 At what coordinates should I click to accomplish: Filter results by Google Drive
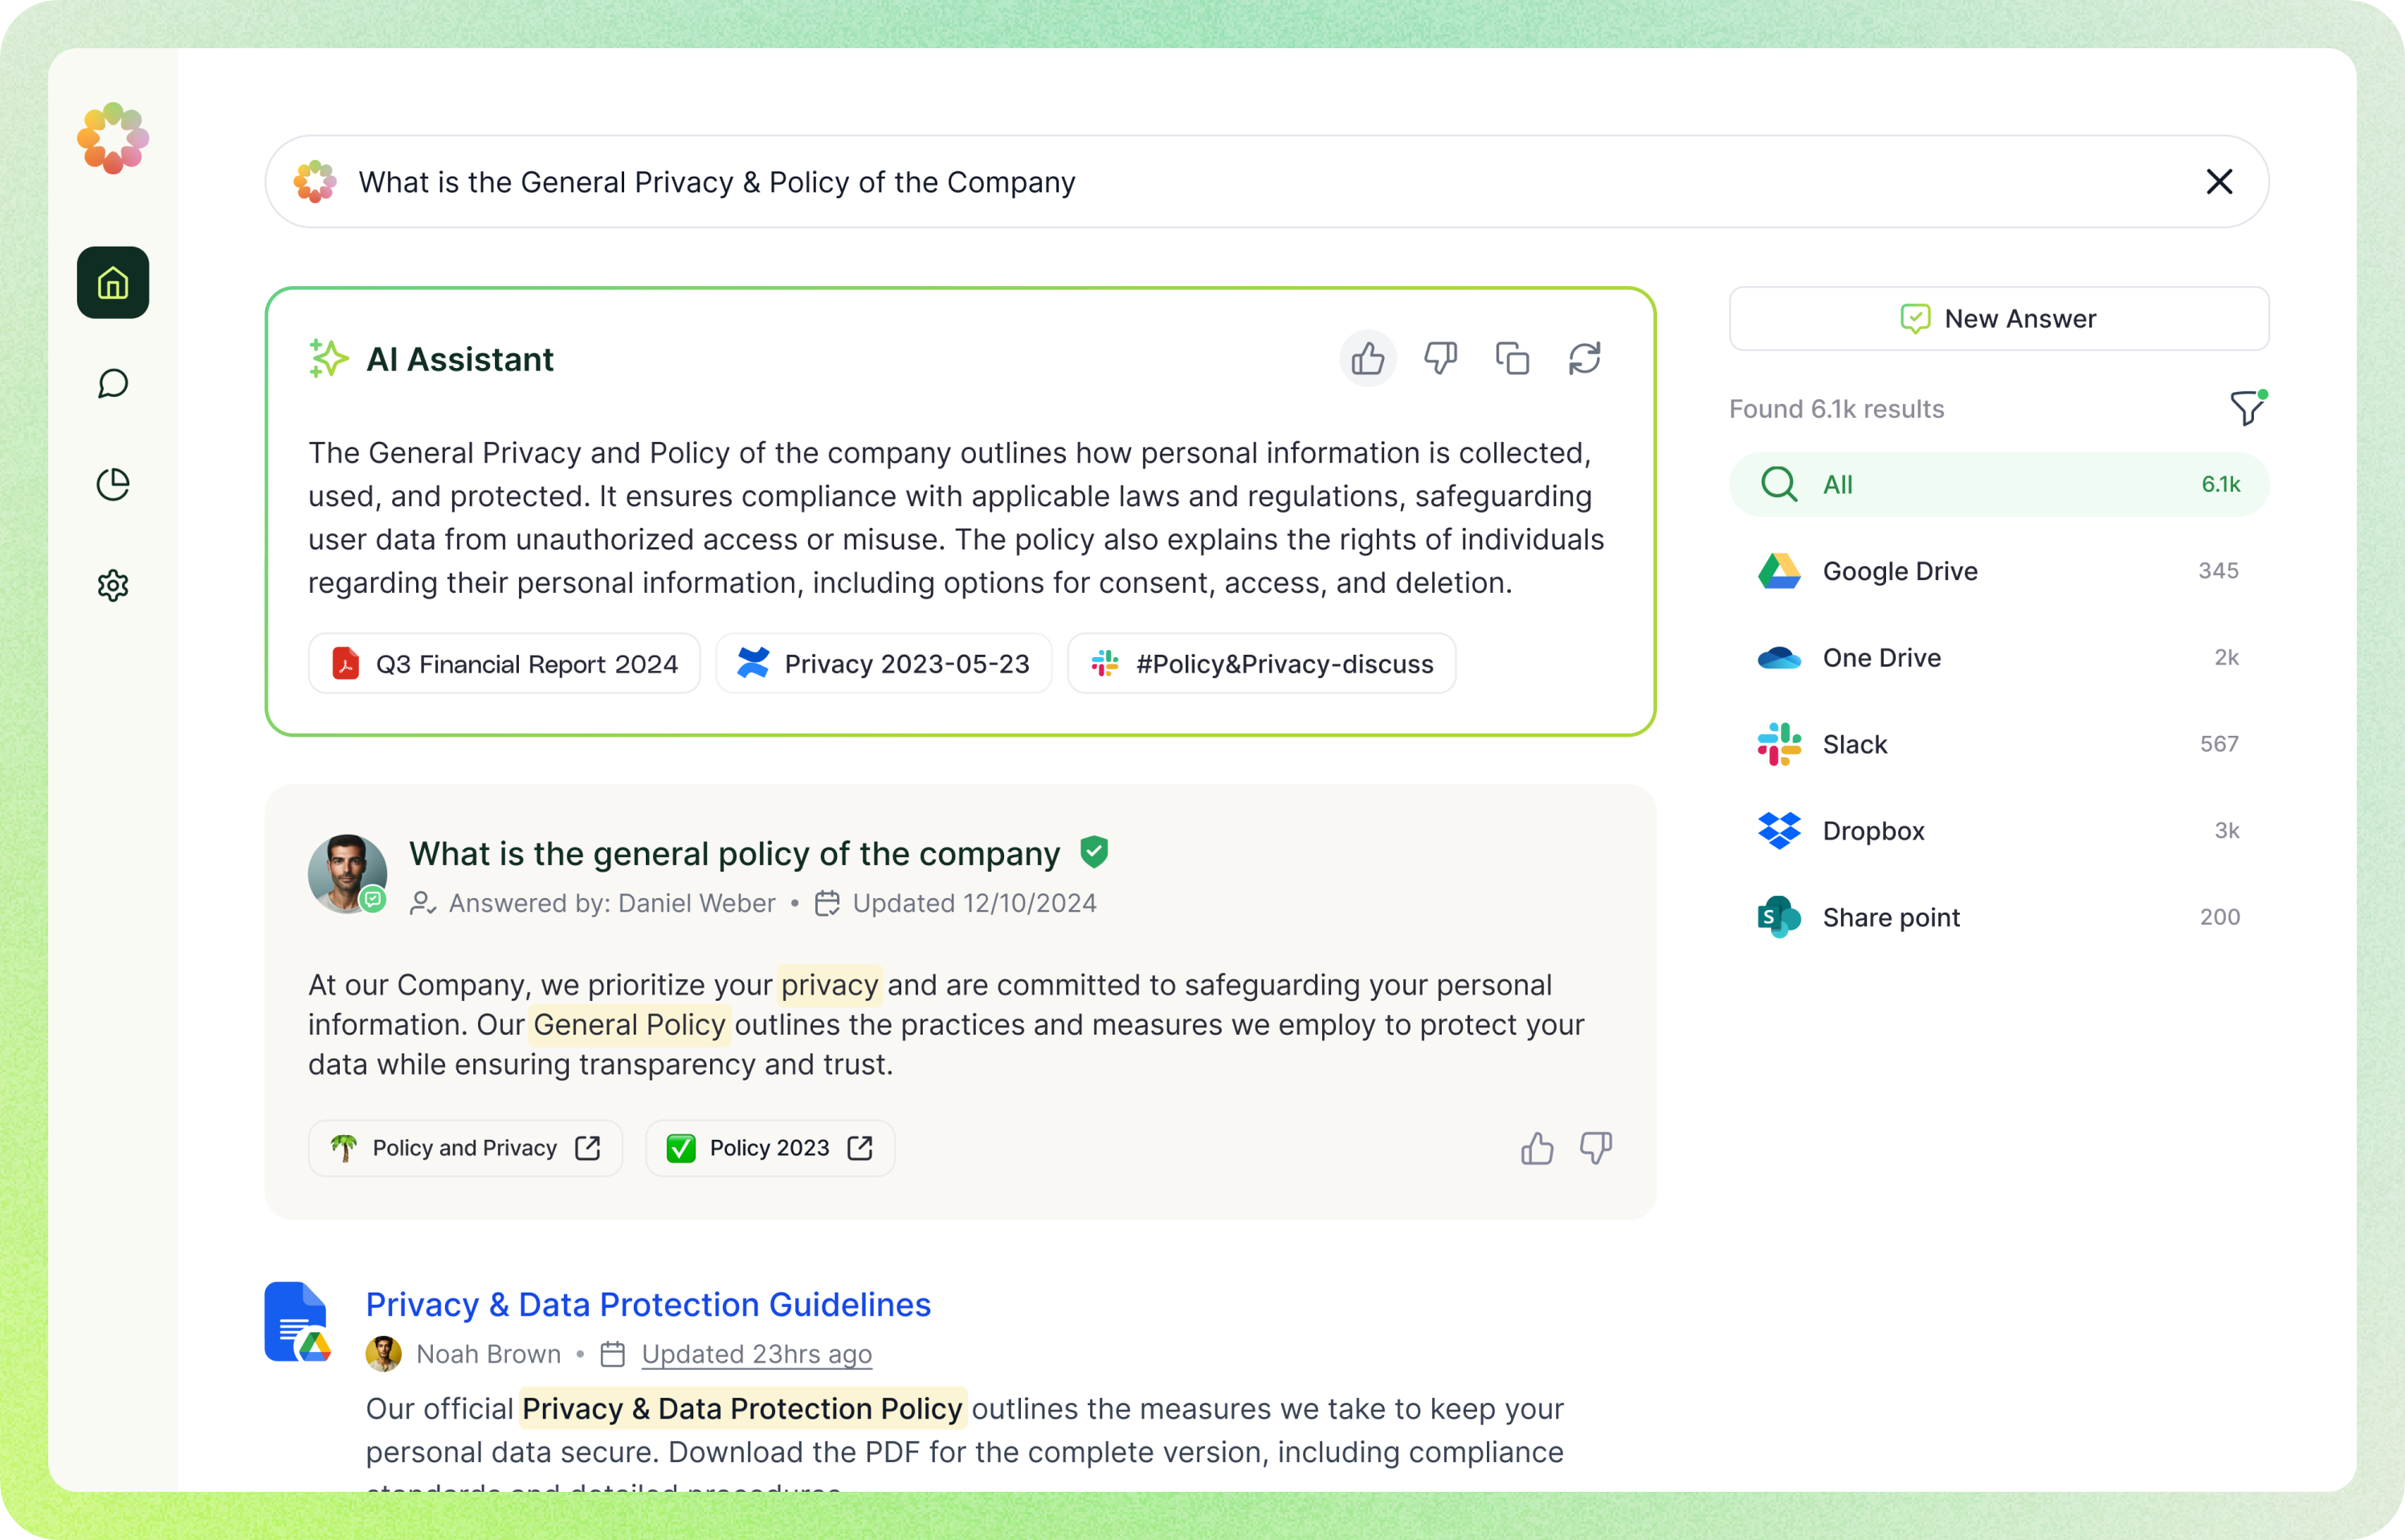click(x=1998, y=571)
